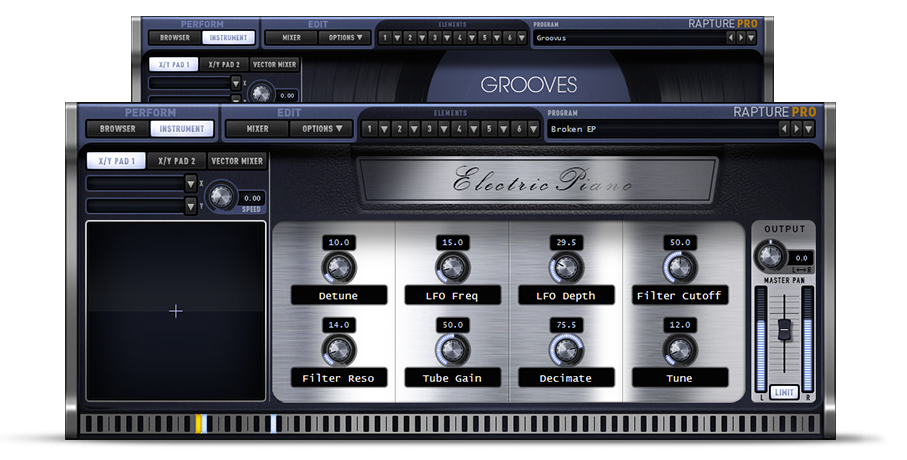The image size is (907, 460).
Task: Go to next program in the Broken EP window
Action: [x=796, y=129]
